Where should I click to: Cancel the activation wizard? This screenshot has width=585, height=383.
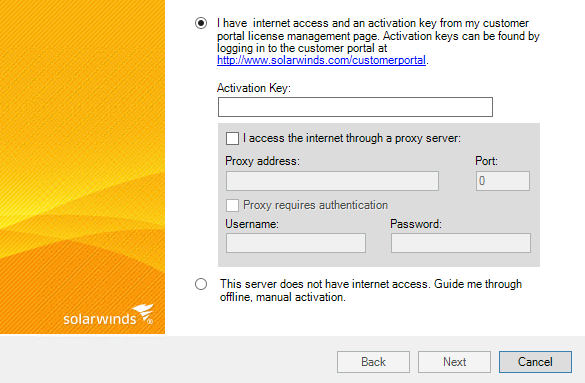click(535, 362)
